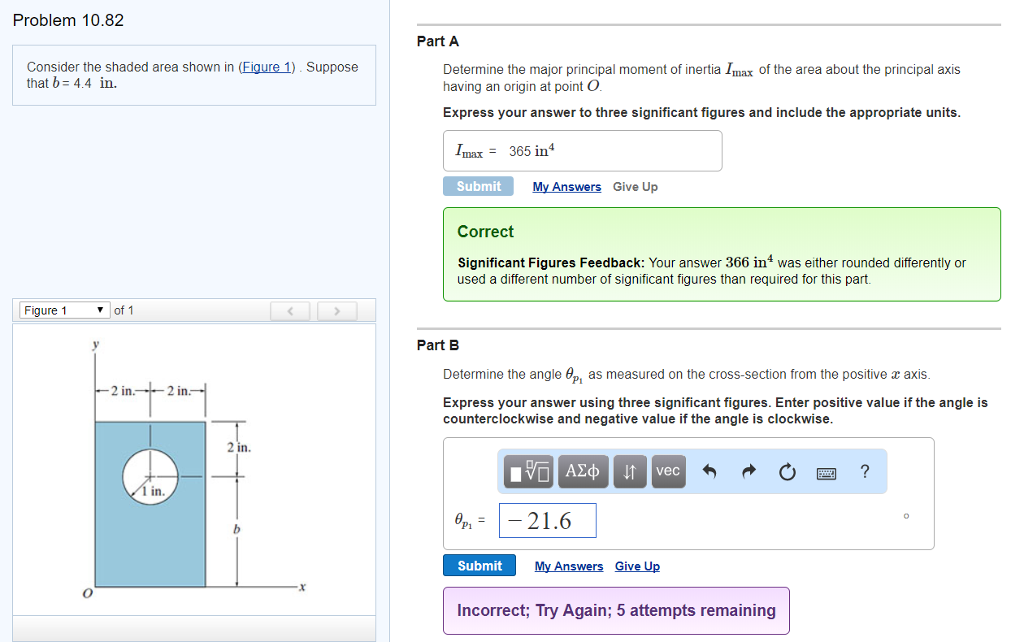Click the subscript/superscript arrows tool

(x=630, y=471)
